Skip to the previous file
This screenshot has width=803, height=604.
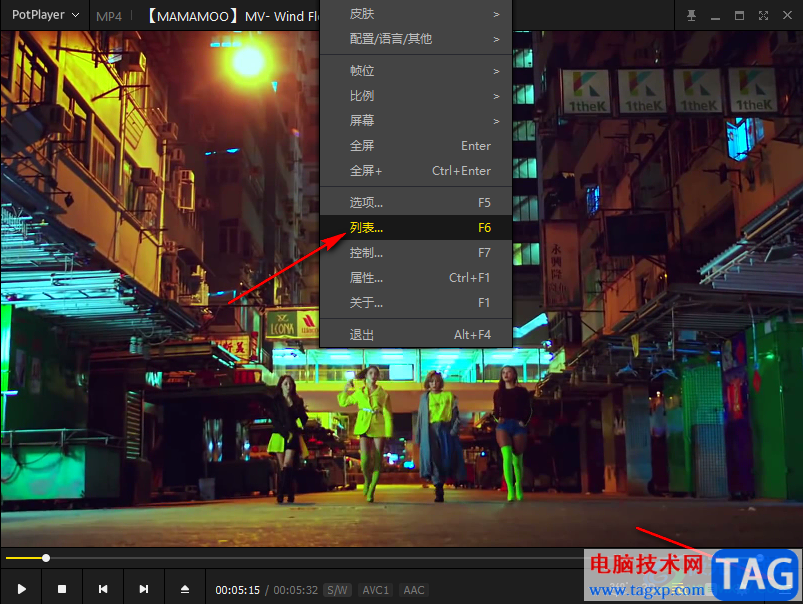(x=103, y=589)
